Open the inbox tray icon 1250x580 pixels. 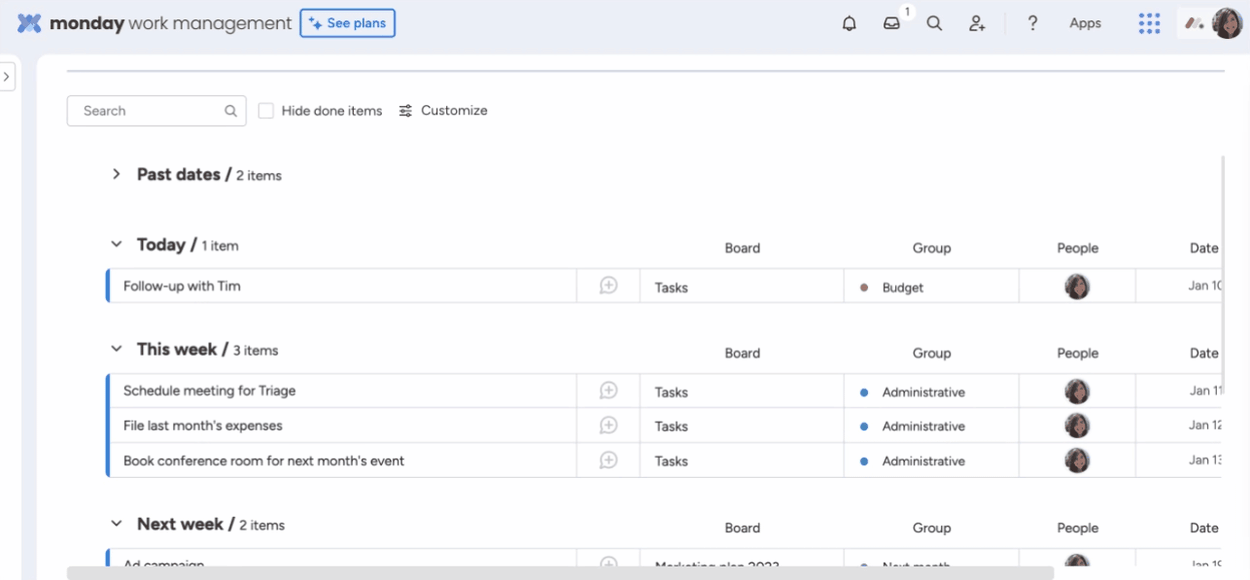point(891,24)
